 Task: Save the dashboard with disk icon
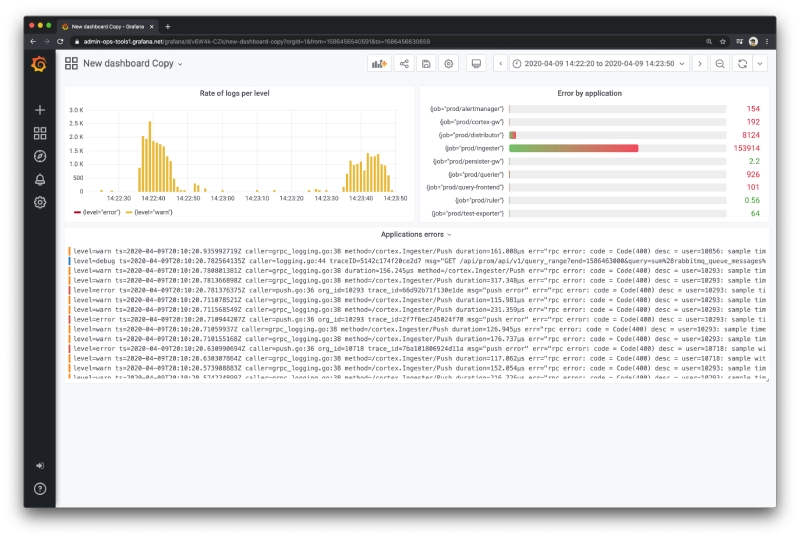pyautogui.click(x=426, y=64)
